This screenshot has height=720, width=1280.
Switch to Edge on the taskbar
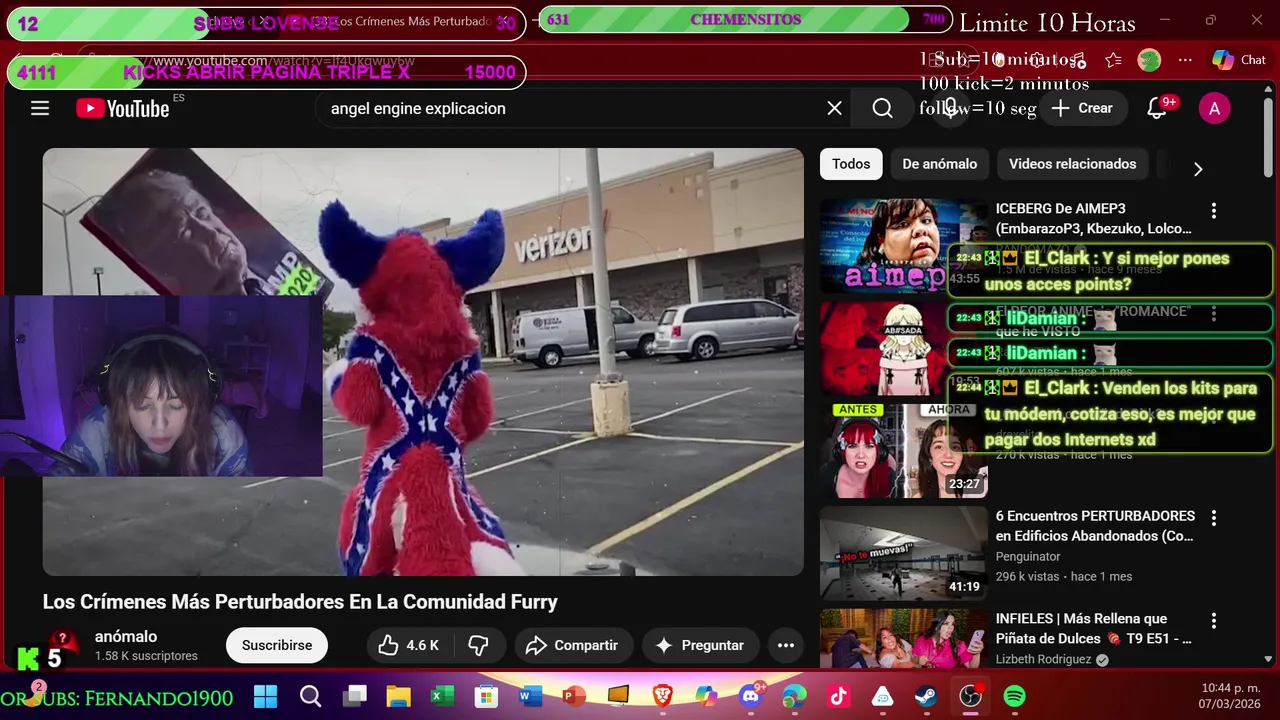tap(795, 696)
